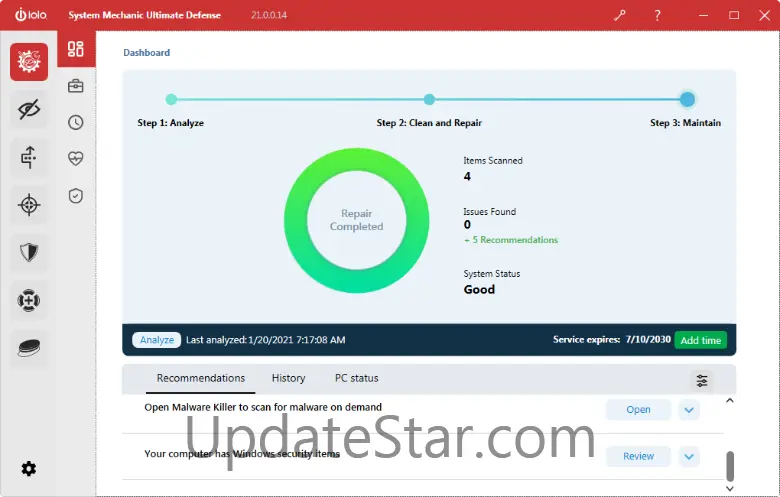780x497 pixels.
Task: Click the Dashboard breadcrumb link
Action: pyautogui.click(x=147, y=53)
